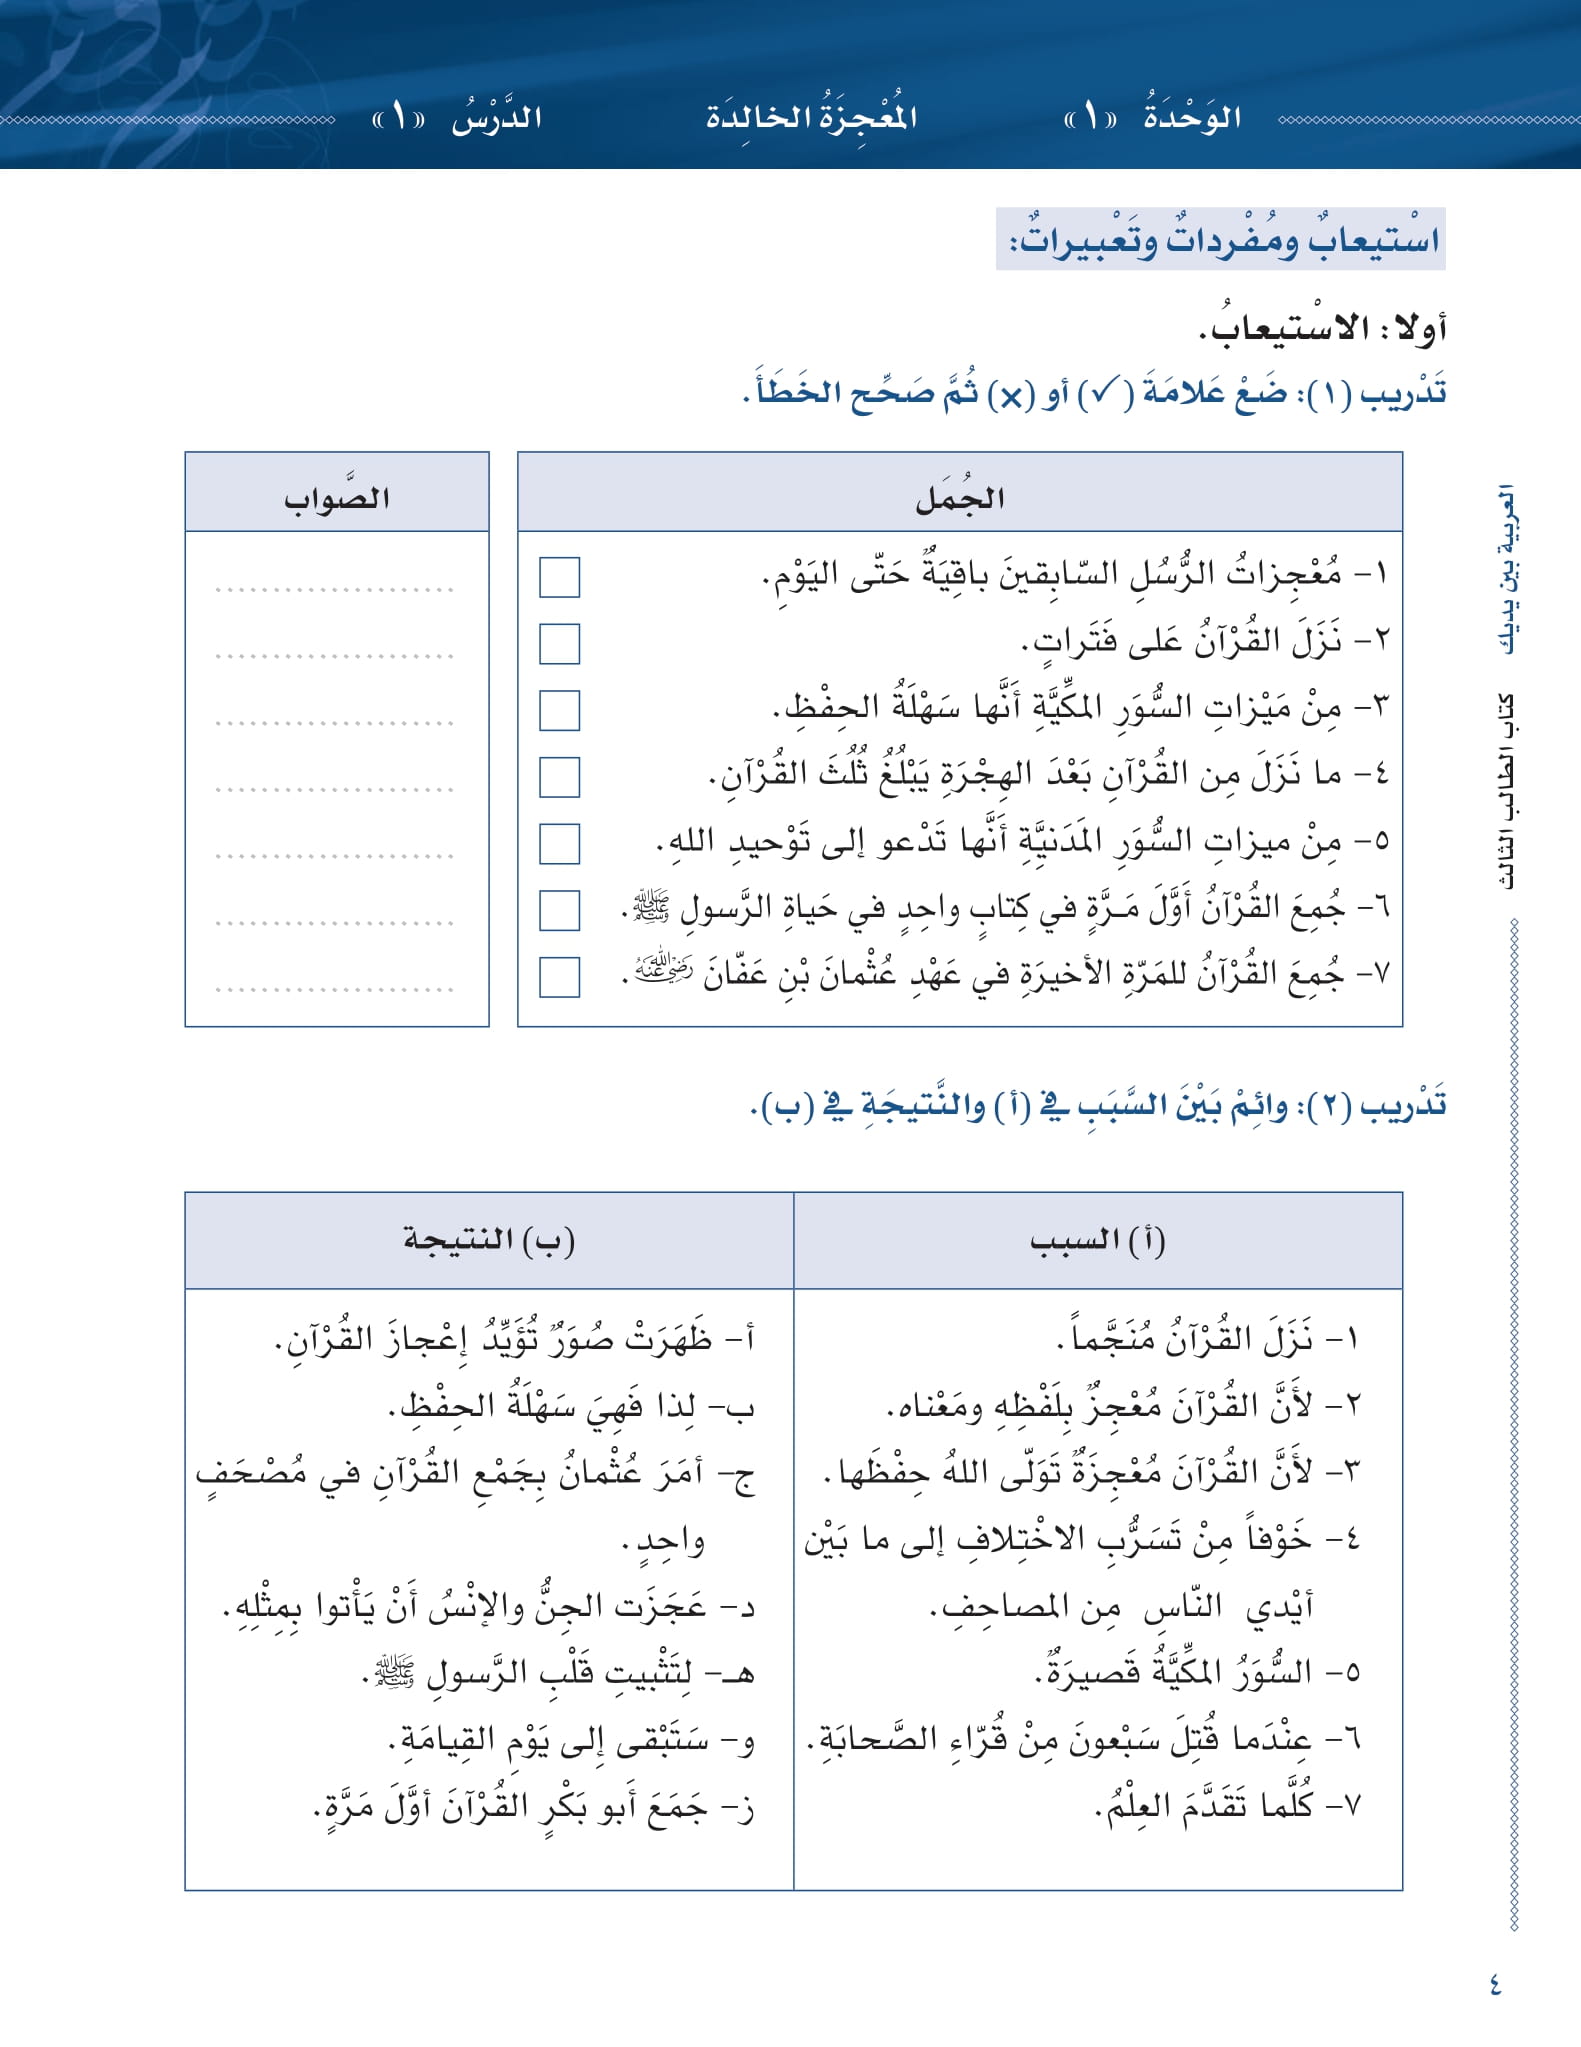Click the (ب) النتيجة table header

(489, 1240)
